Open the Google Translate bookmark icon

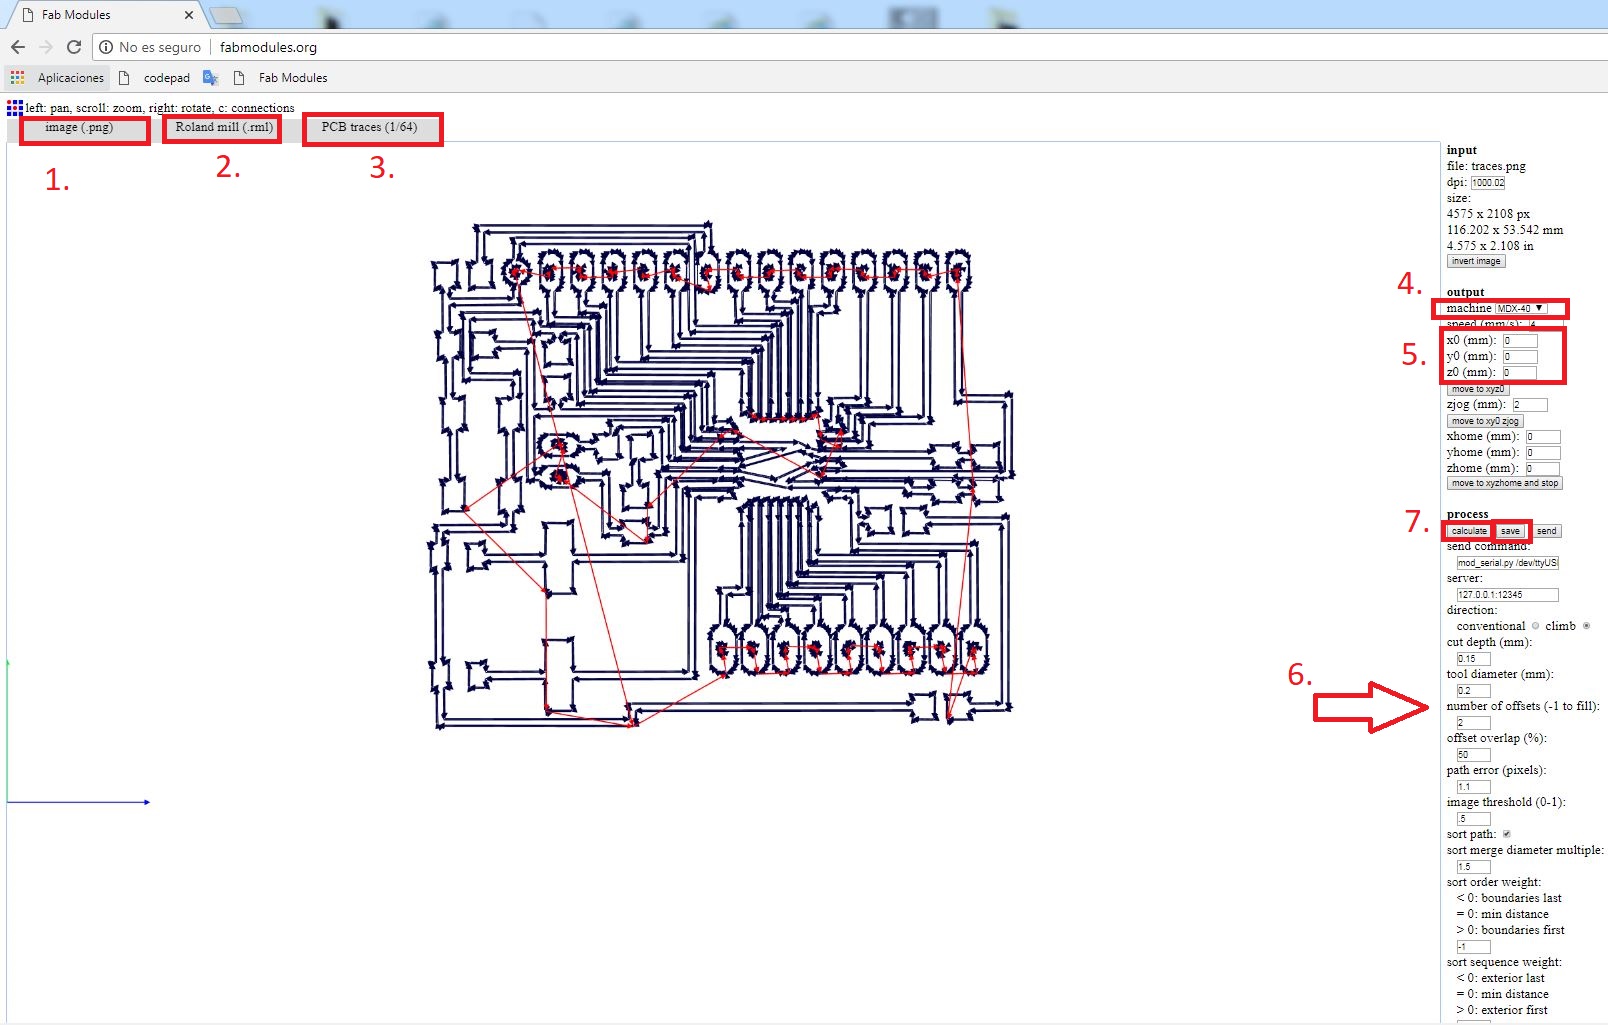(x=210, y=77)
